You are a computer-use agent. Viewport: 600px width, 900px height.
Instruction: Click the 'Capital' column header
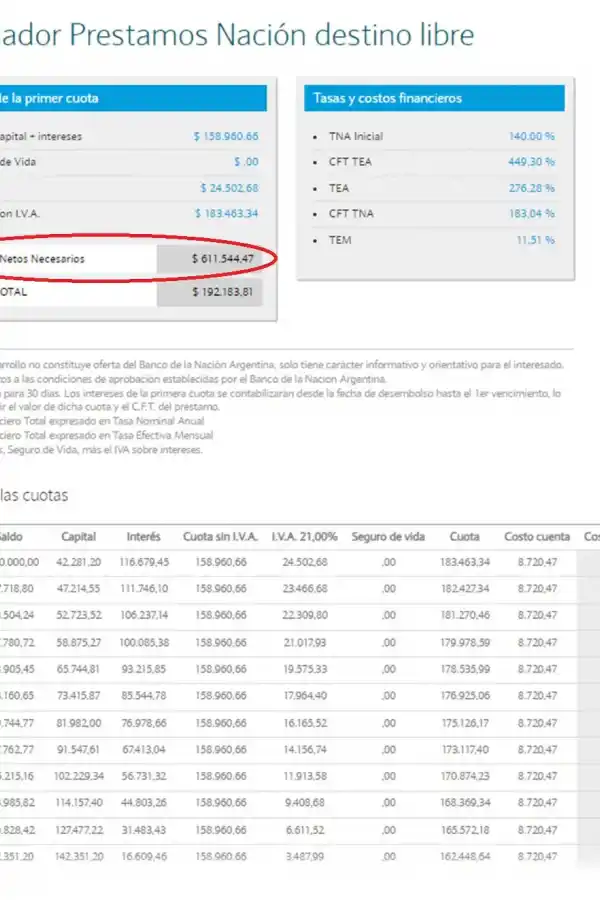79,537
